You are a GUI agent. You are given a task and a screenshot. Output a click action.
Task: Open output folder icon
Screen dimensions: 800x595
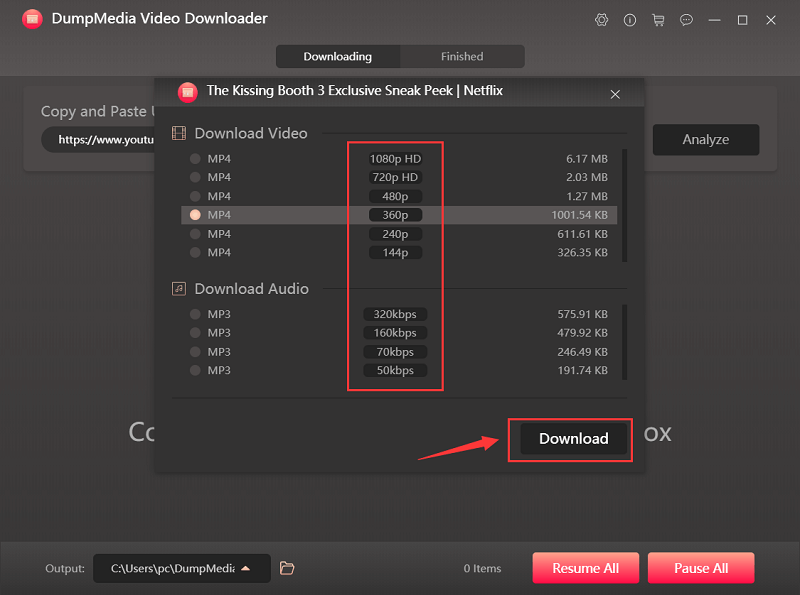[x=287, y=568]
